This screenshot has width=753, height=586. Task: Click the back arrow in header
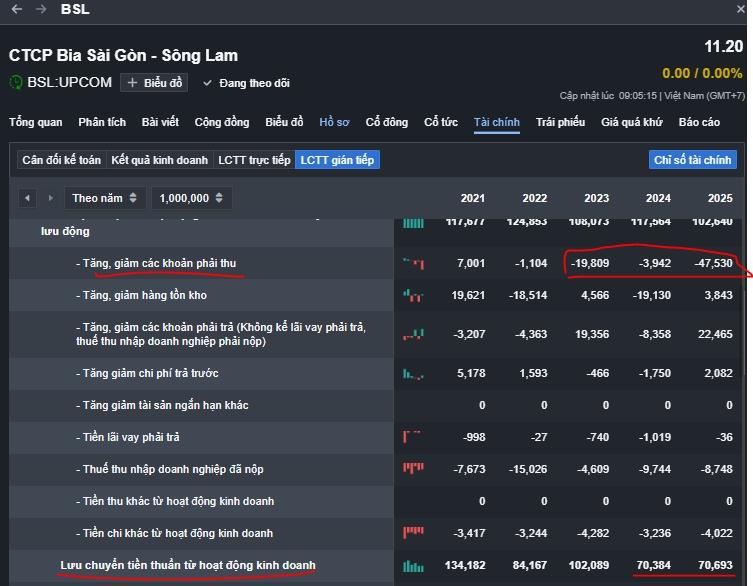(x=17, y=9)
